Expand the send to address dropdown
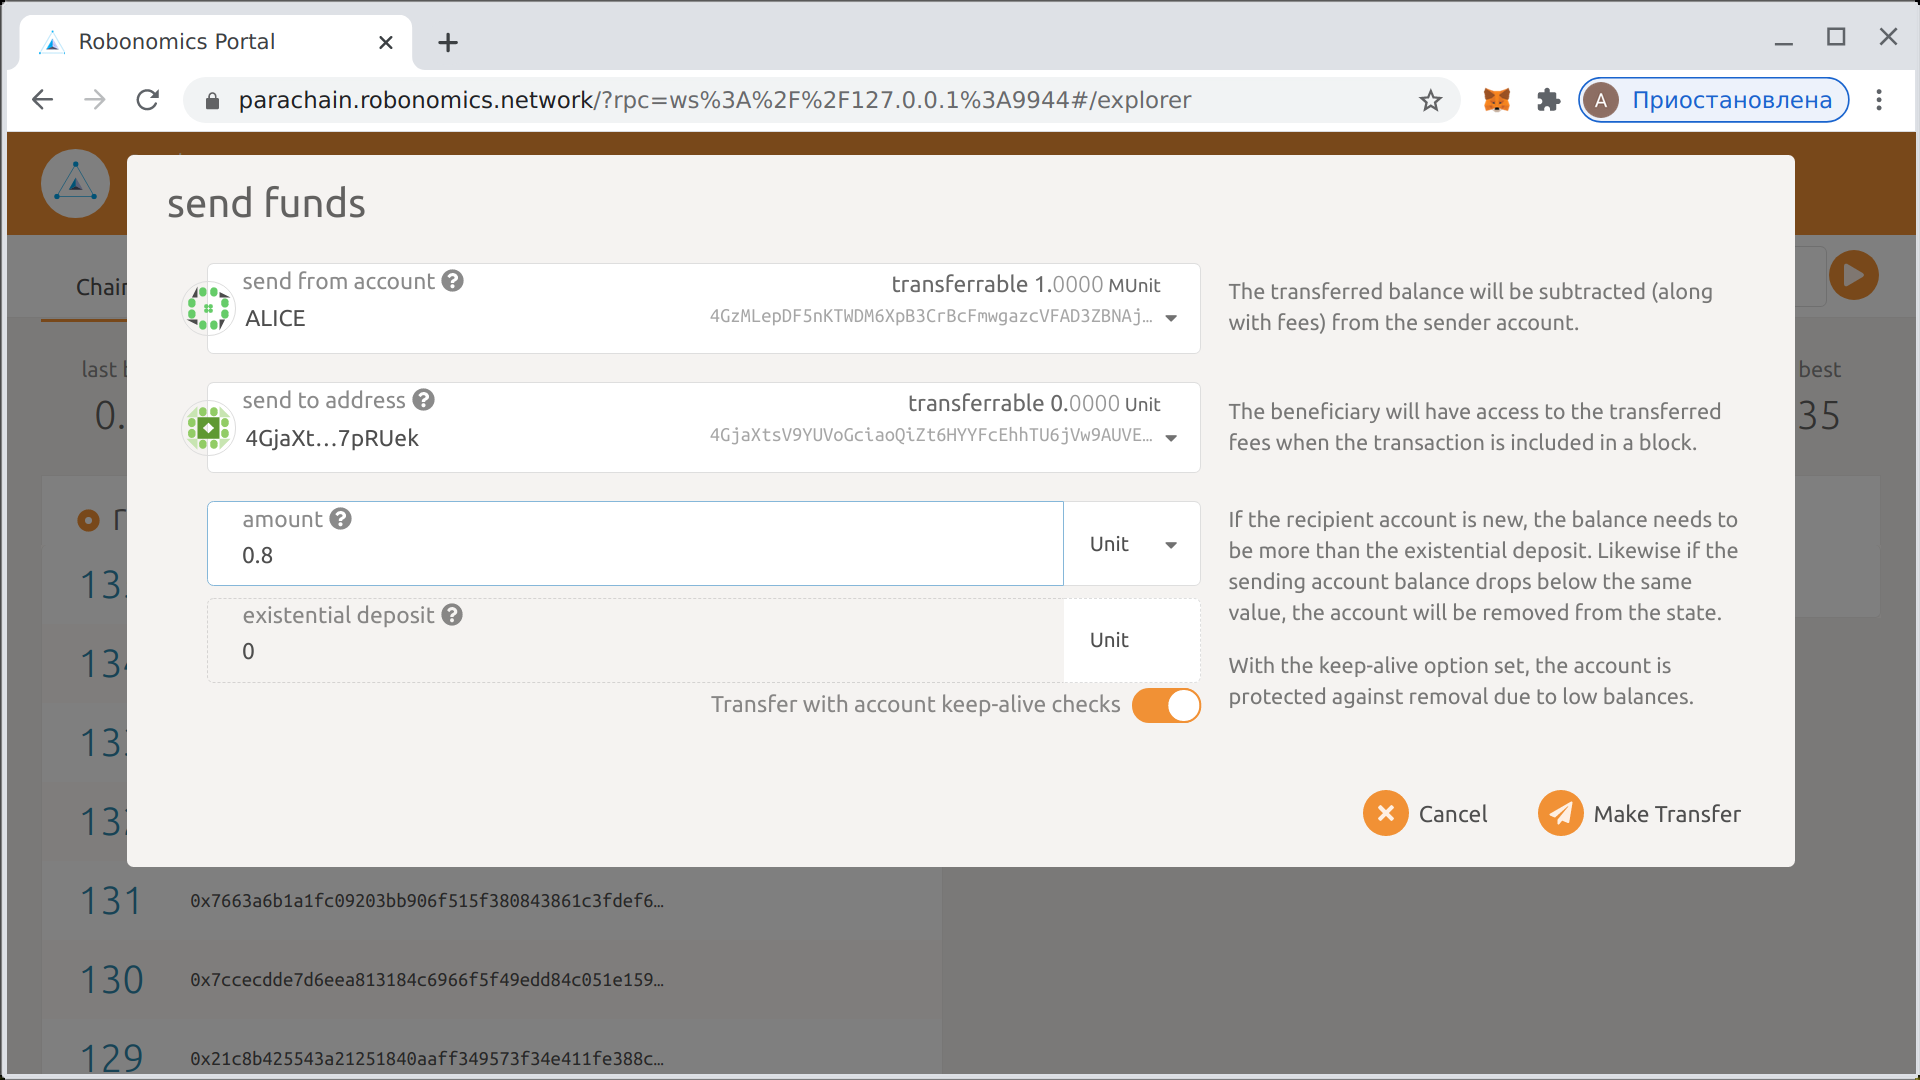Screen dimensions: 1920x1080 (x=1171, y=438)
